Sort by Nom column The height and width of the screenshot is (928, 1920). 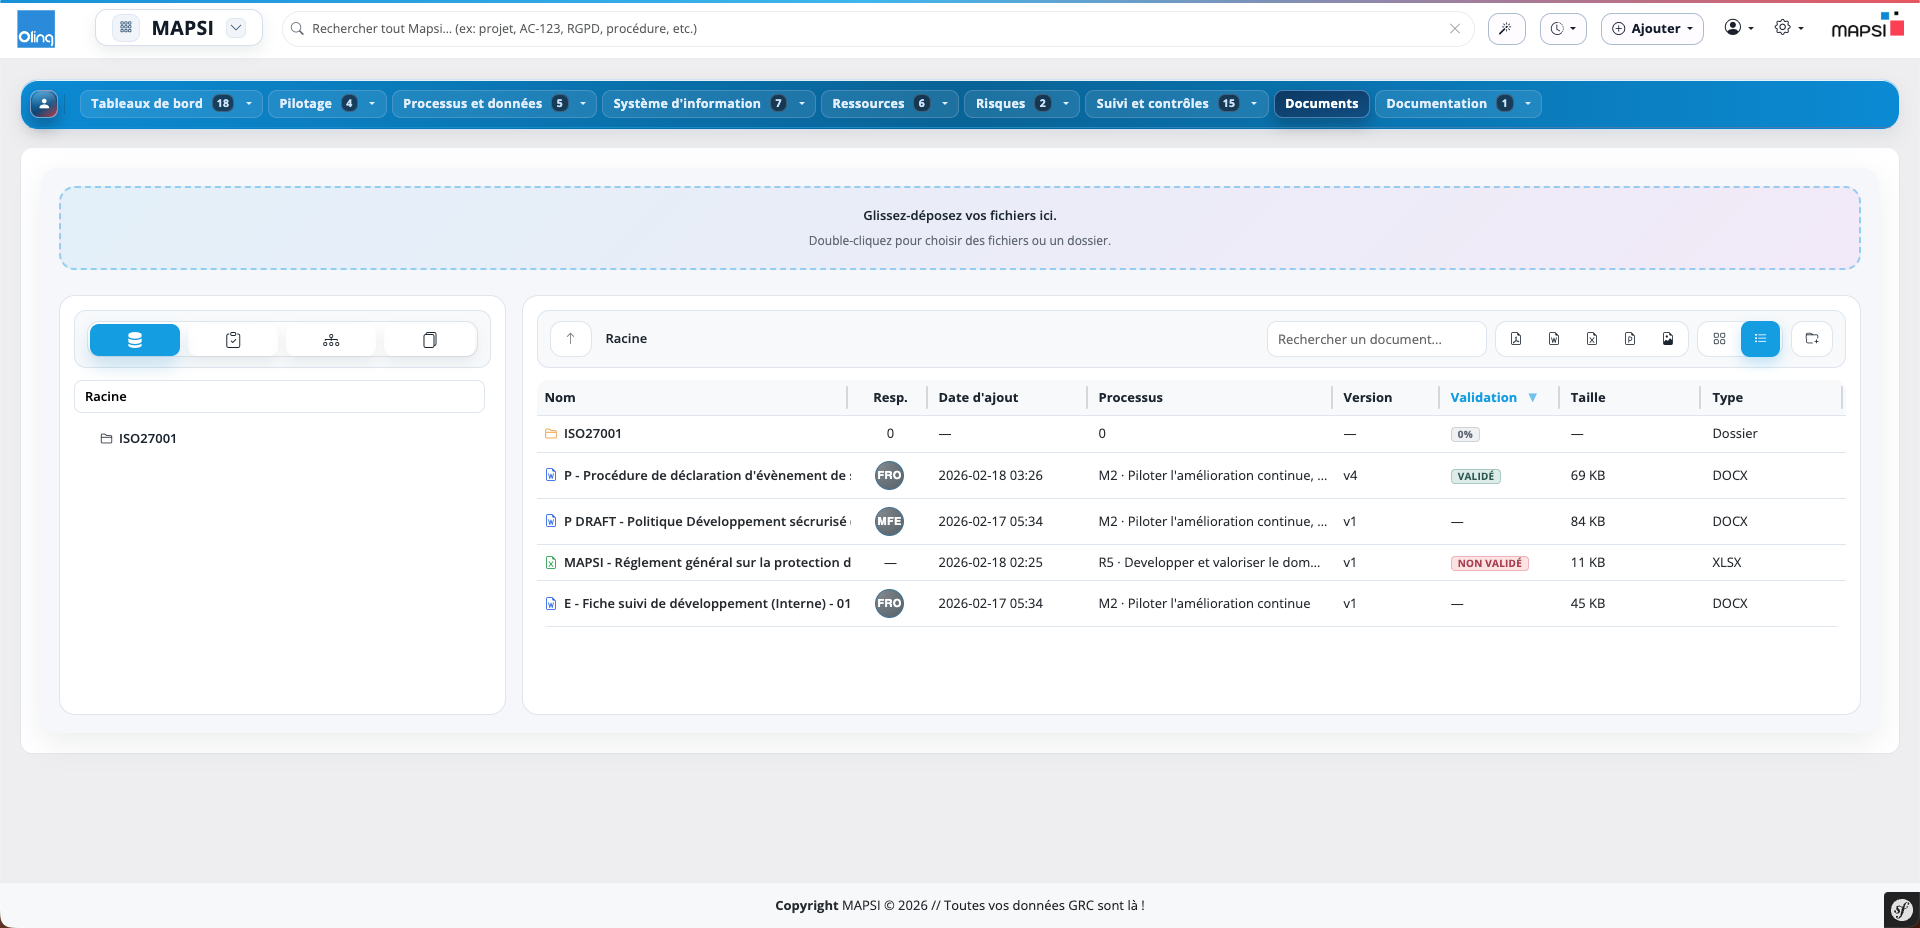coord(560,398)
